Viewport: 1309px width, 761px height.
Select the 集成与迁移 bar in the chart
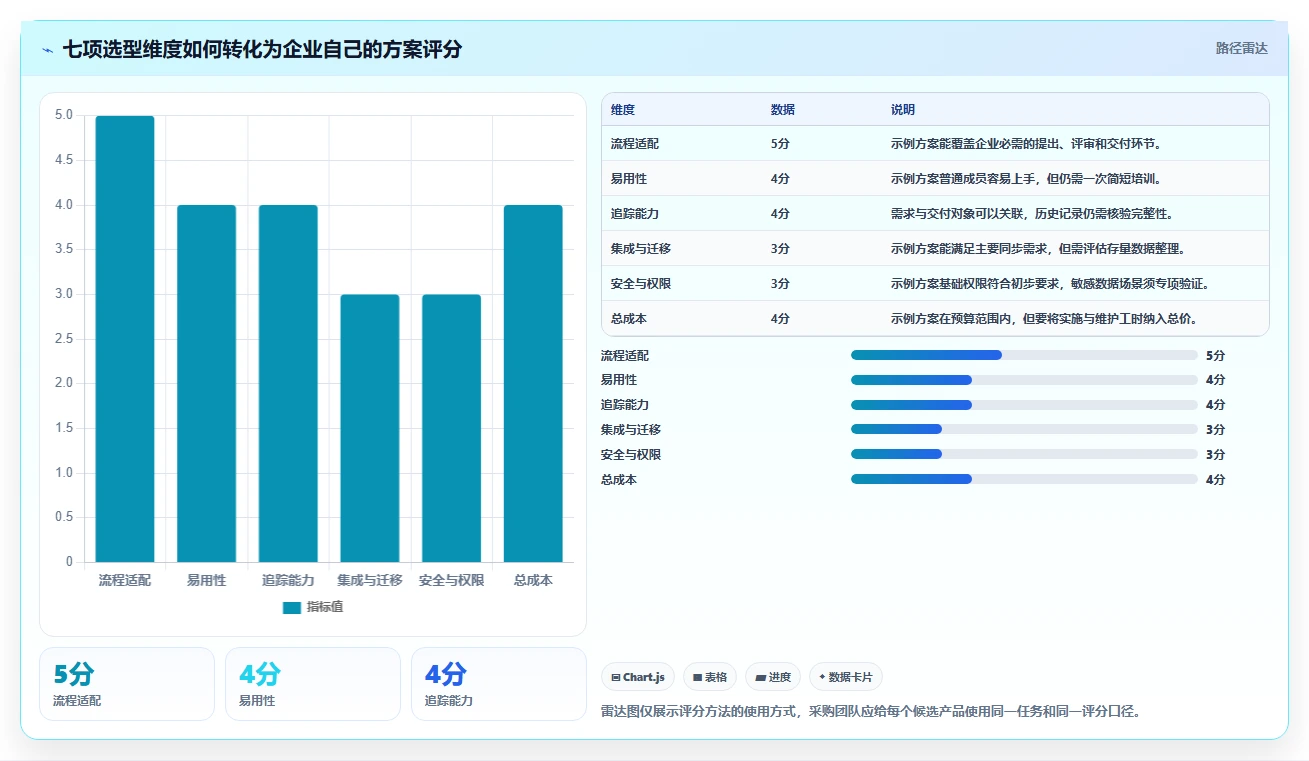[370, 428]
